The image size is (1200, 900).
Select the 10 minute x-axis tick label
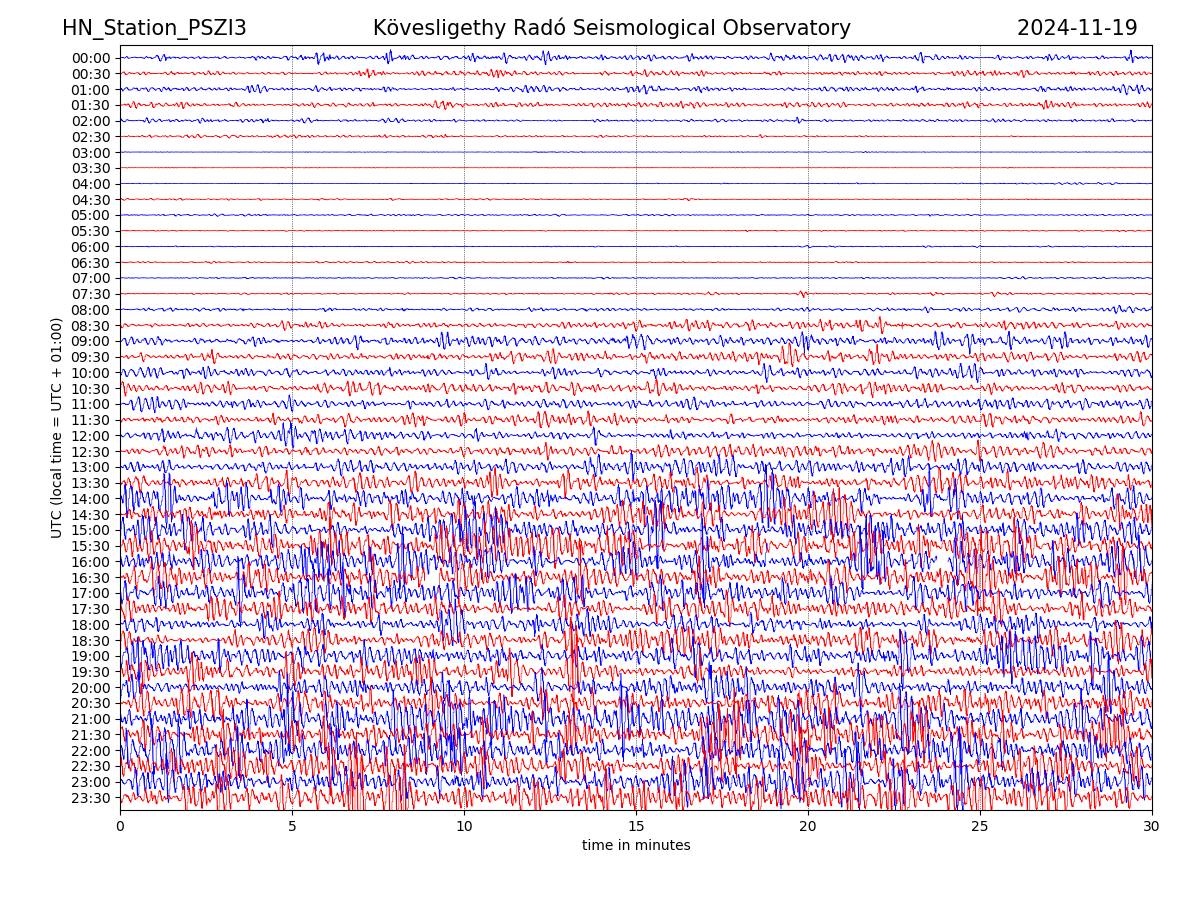point(464,827)
